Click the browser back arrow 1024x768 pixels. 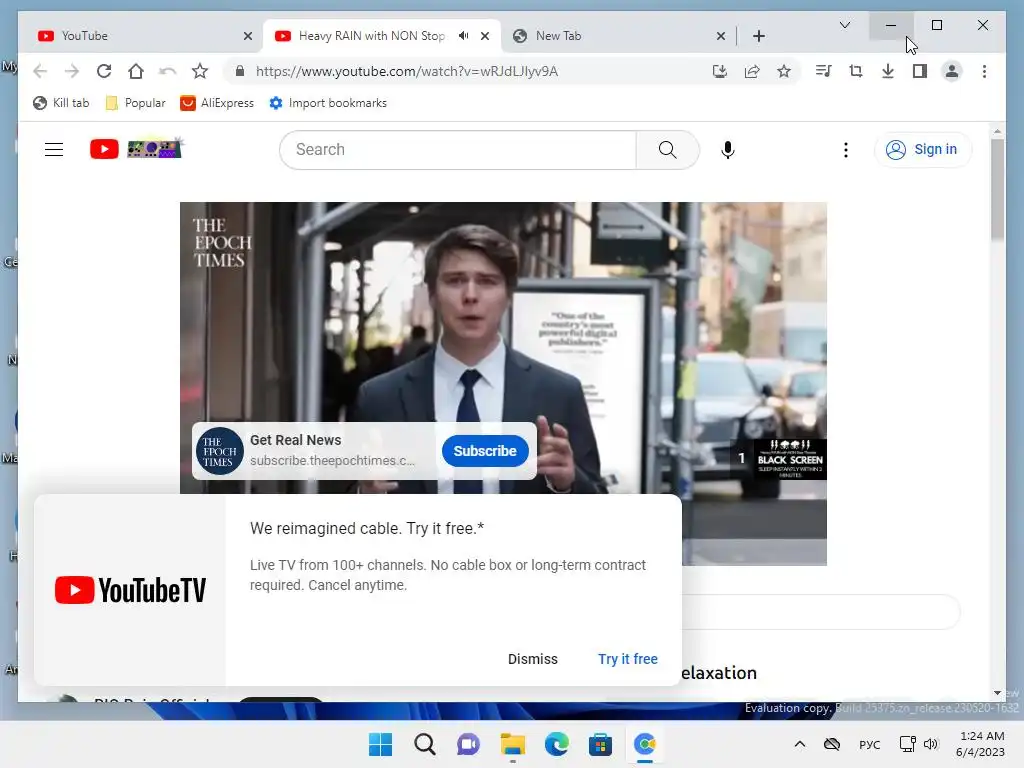(40, 71)
